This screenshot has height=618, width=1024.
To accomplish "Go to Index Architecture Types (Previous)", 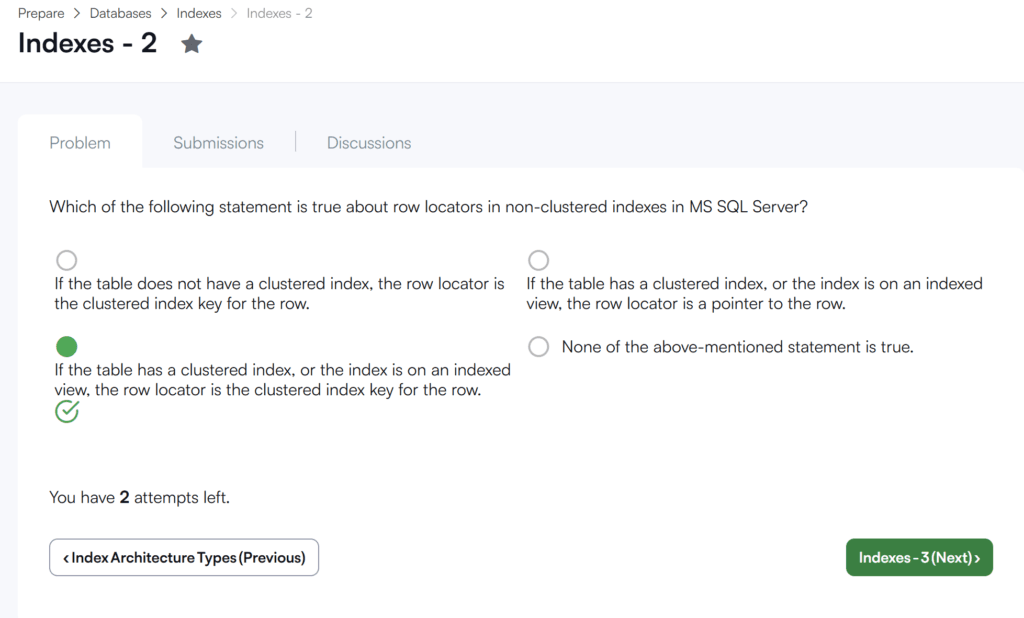I will (x=184, y=557).
